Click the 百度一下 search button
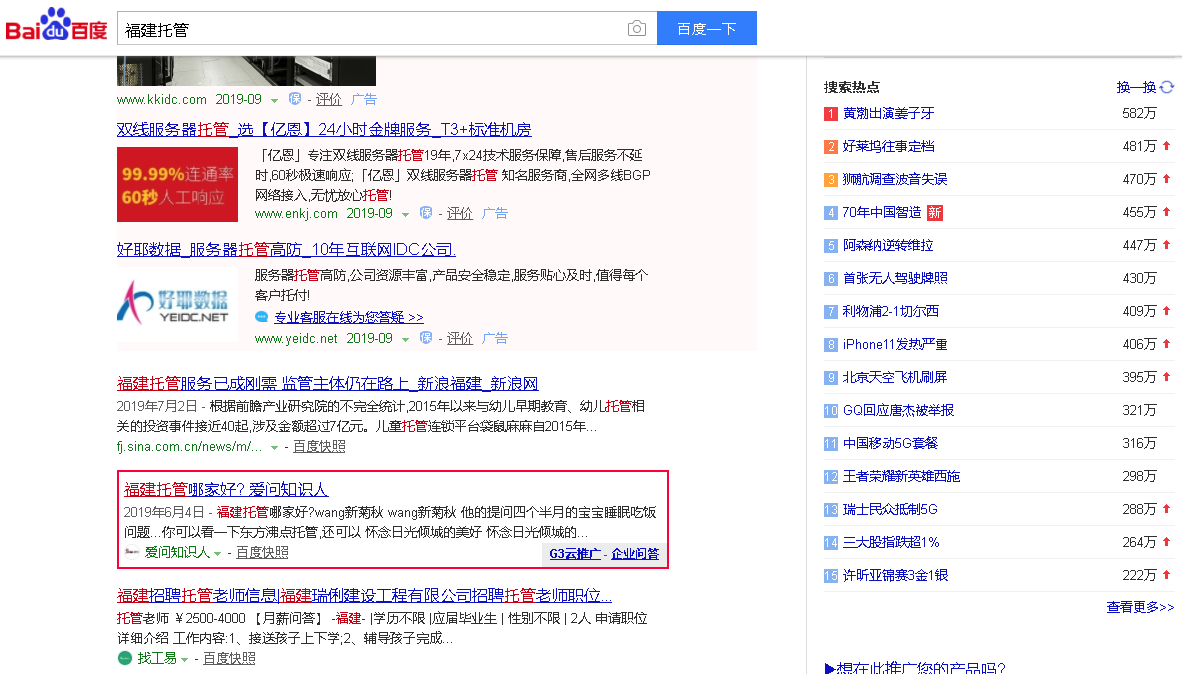The image size is (1182, 674). pos(706,29)
